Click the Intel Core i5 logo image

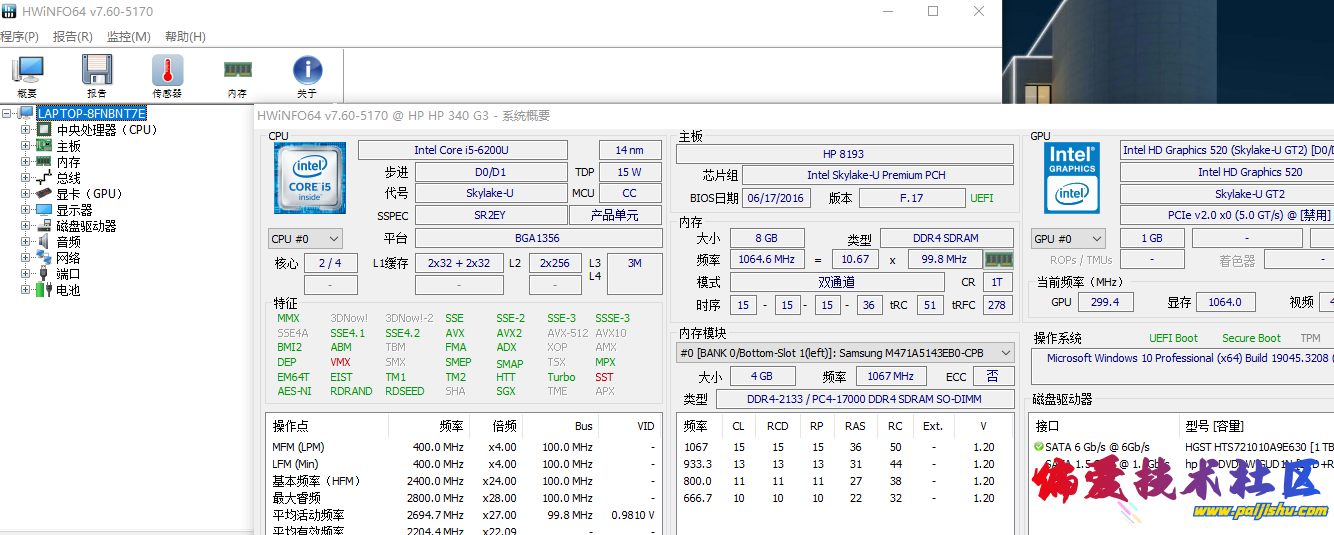310,178
